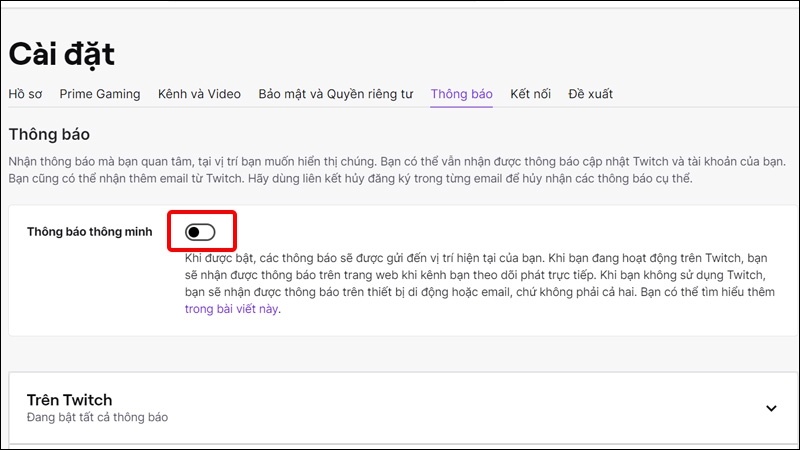Screen dimensions: 800x450
Task: Go to Bảo mật và Quyền riêng tư tab
Action: 335,94
